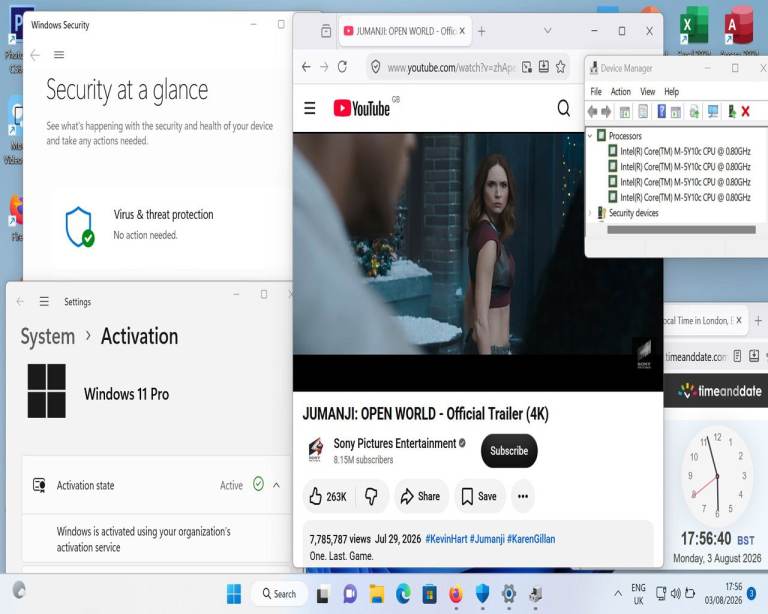Like the video with 263K likes

click(x=328, y=496)
